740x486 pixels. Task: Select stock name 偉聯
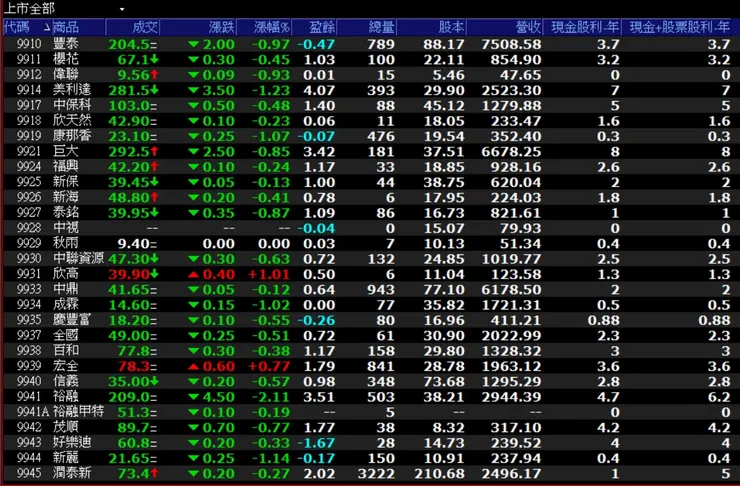click(66, 75)
